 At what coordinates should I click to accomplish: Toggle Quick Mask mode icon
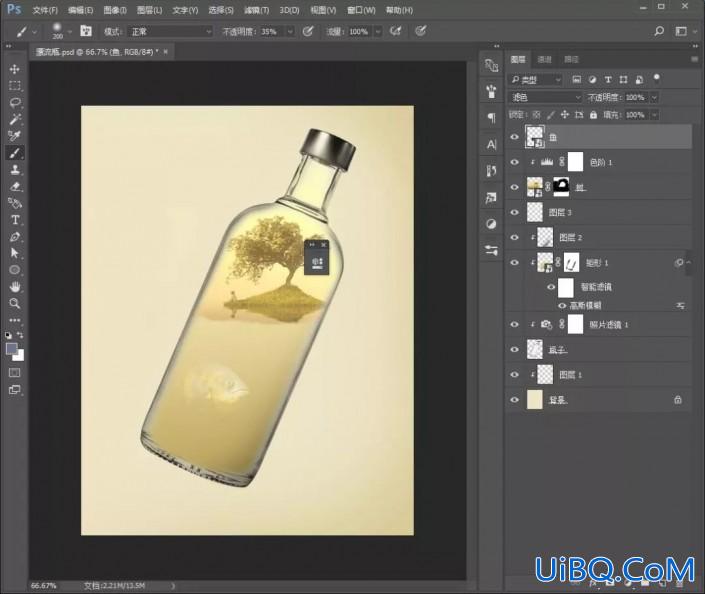(x=14, y=373)
